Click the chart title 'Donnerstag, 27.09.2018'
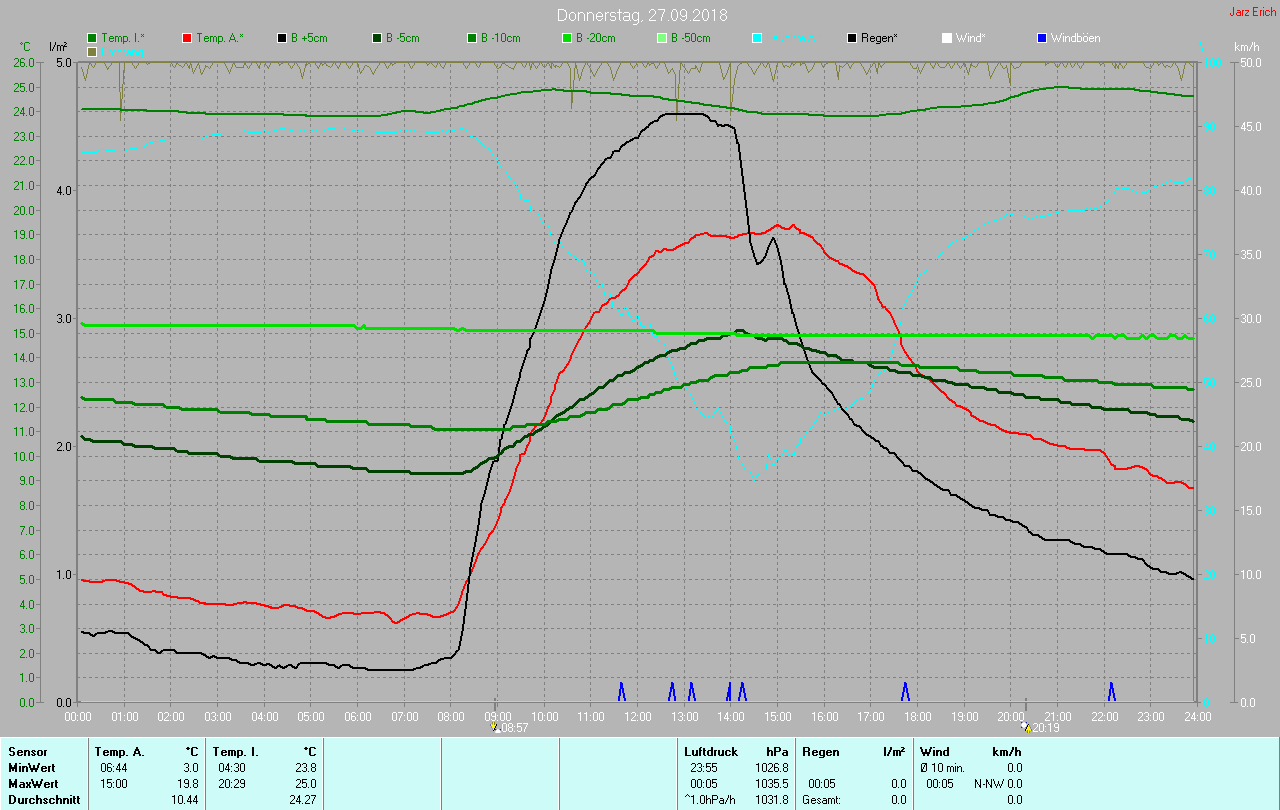This screenshot has height=810, width=1280. point(642,15)
